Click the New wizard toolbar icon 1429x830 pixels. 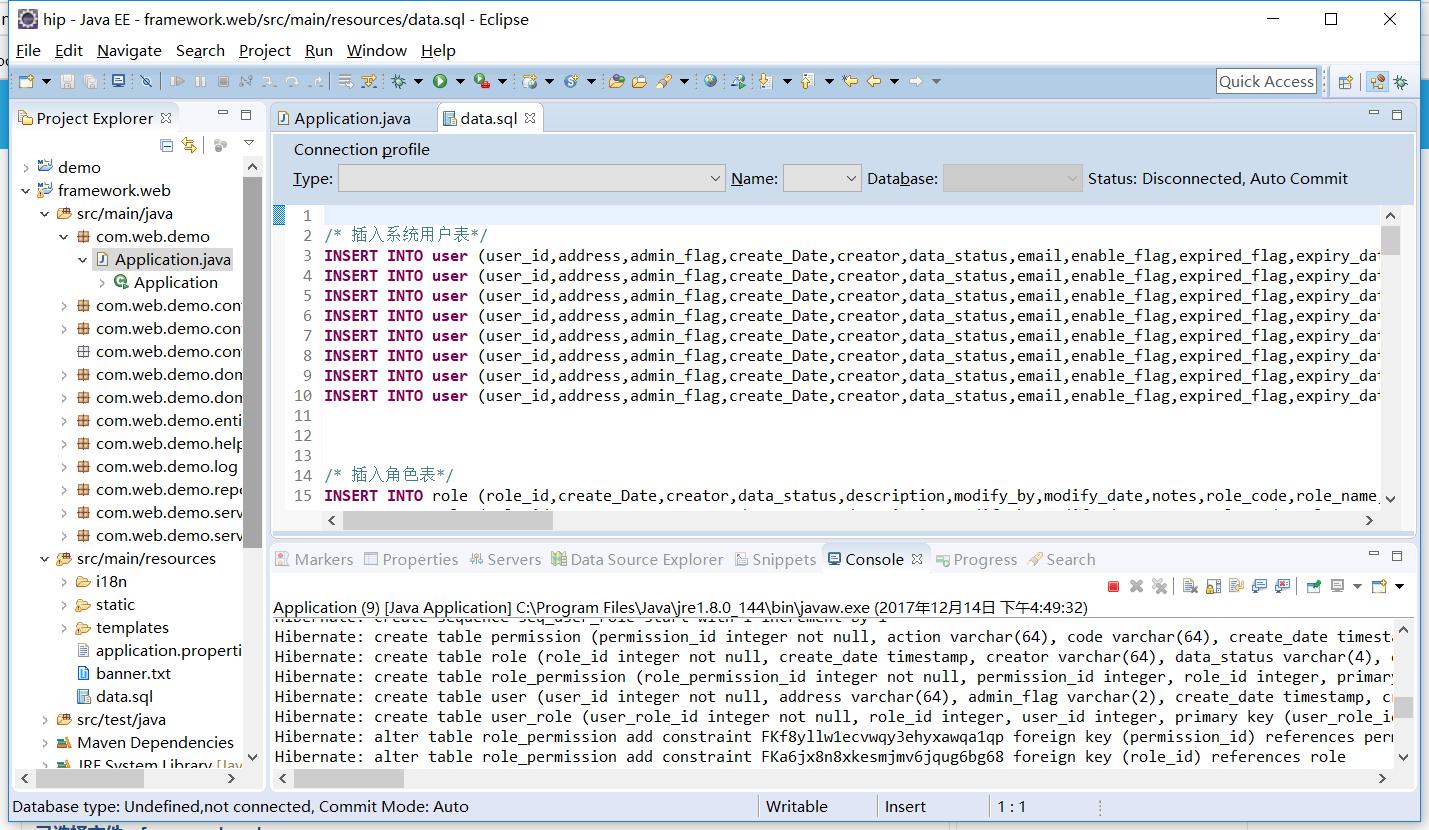[27, 81]
